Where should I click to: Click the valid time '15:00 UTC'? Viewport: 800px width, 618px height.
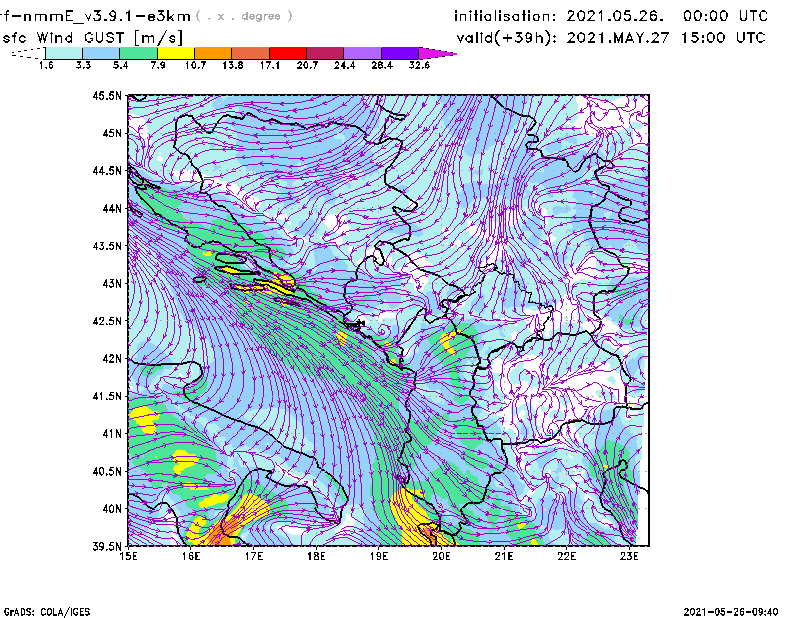(x=723, y=38)
